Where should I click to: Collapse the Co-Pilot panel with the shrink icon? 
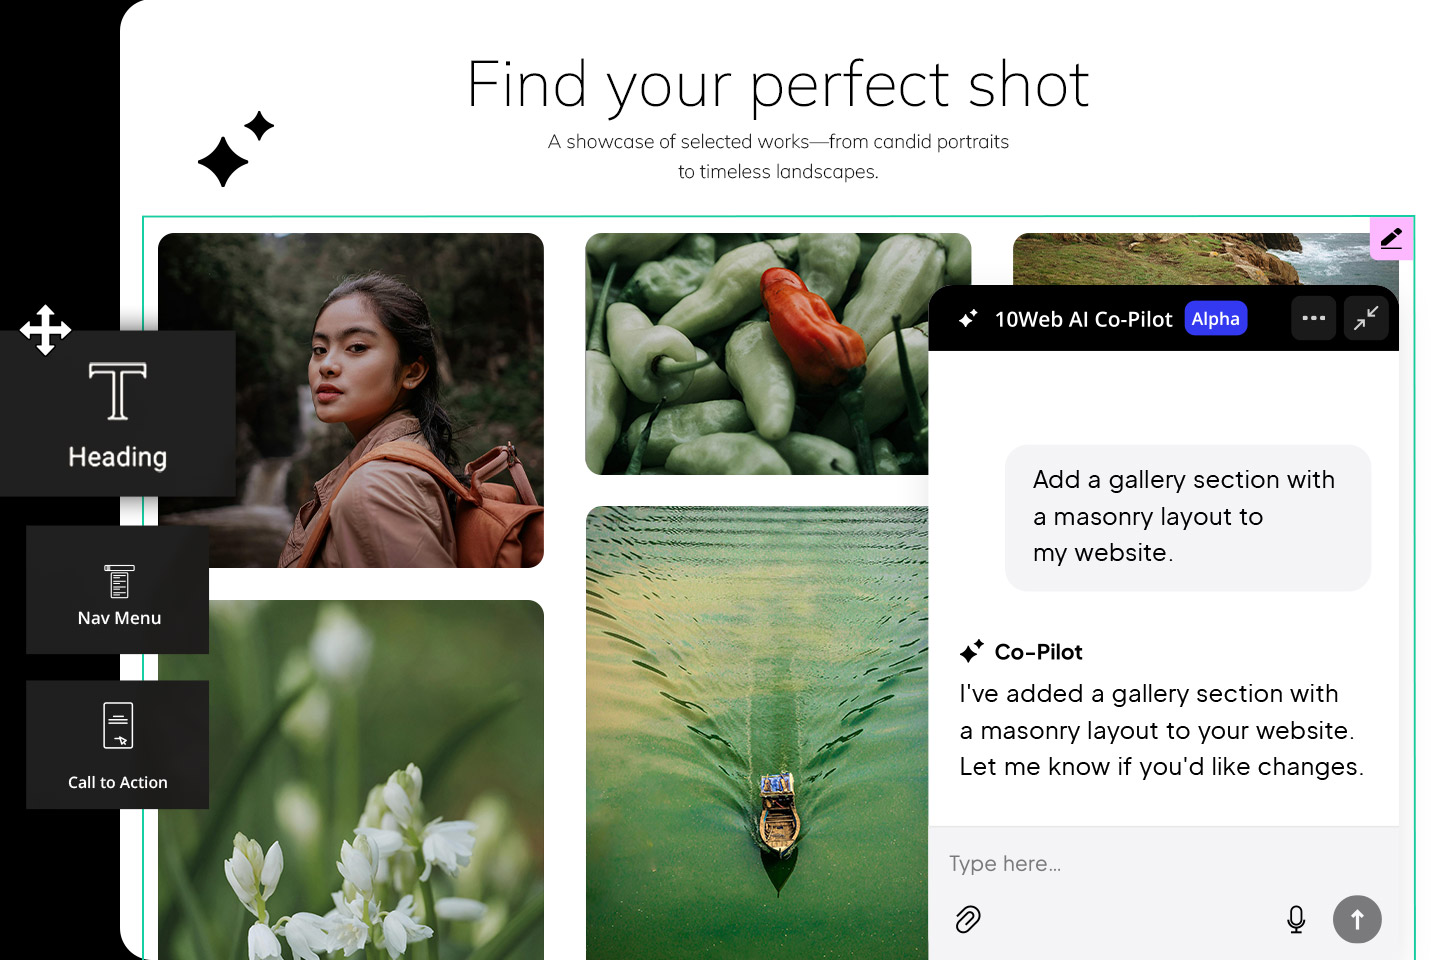[1366, 318]
